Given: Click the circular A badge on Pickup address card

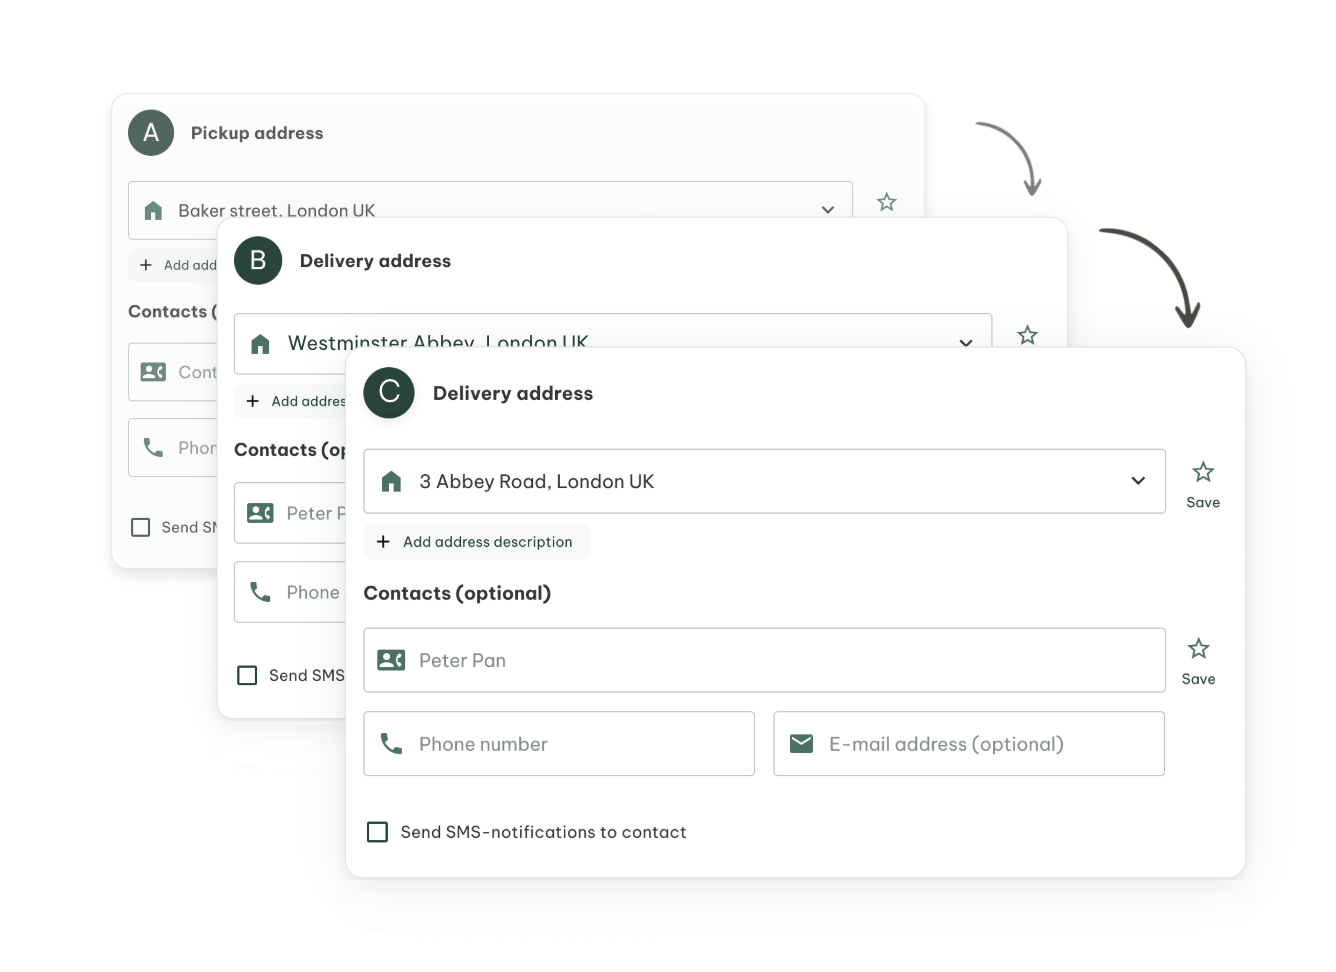Looking at the screenshot, I should [151, 133].
